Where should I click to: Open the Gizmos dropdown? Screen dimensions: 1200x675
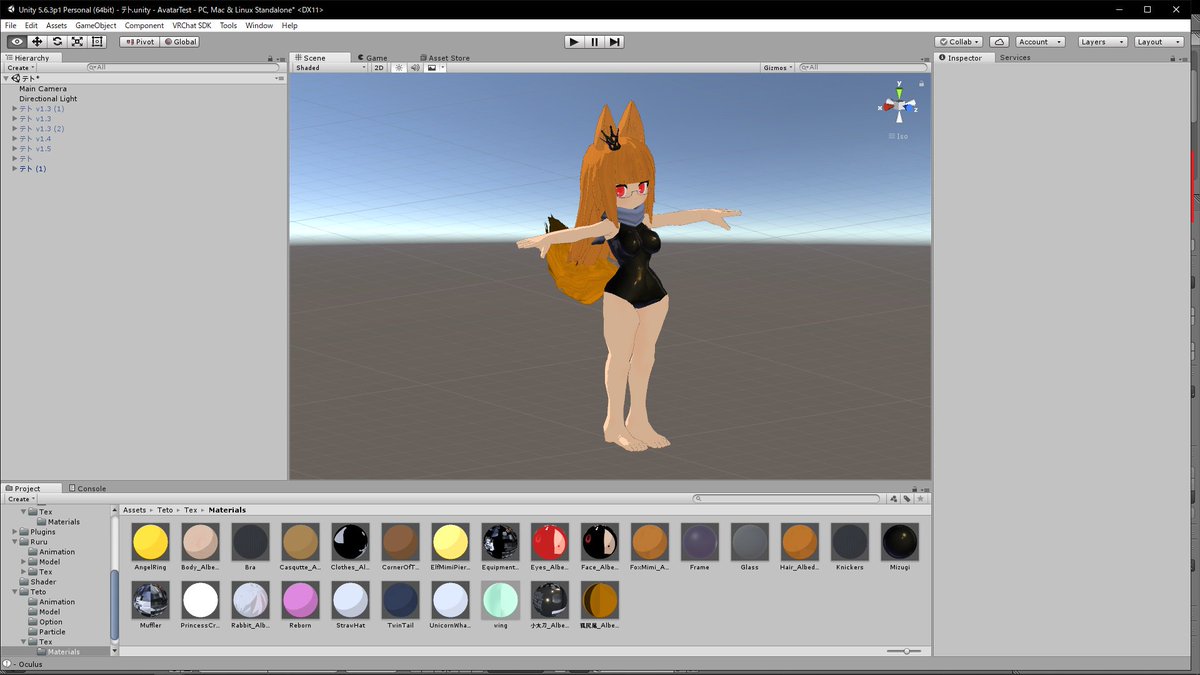777,68
